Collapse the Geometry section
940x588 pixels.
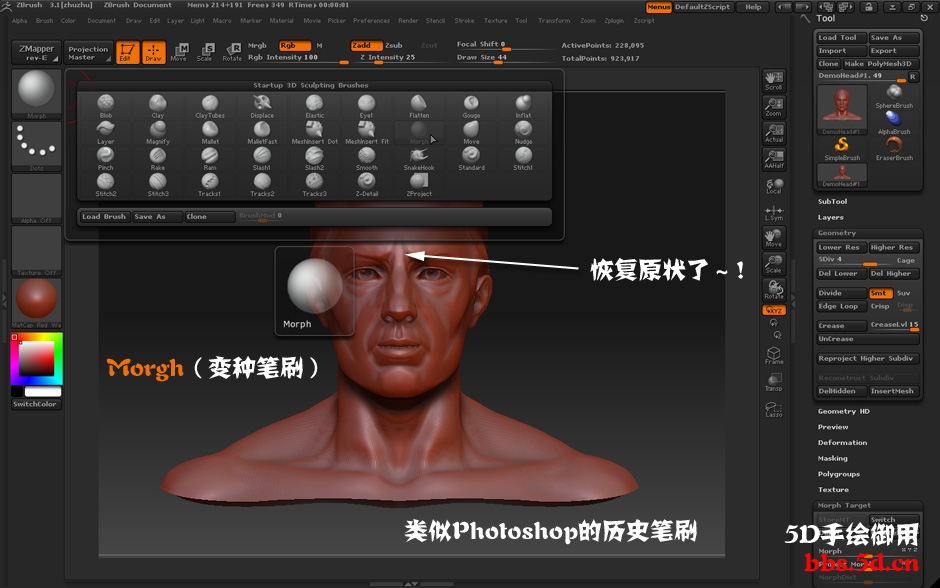[837, 233]
